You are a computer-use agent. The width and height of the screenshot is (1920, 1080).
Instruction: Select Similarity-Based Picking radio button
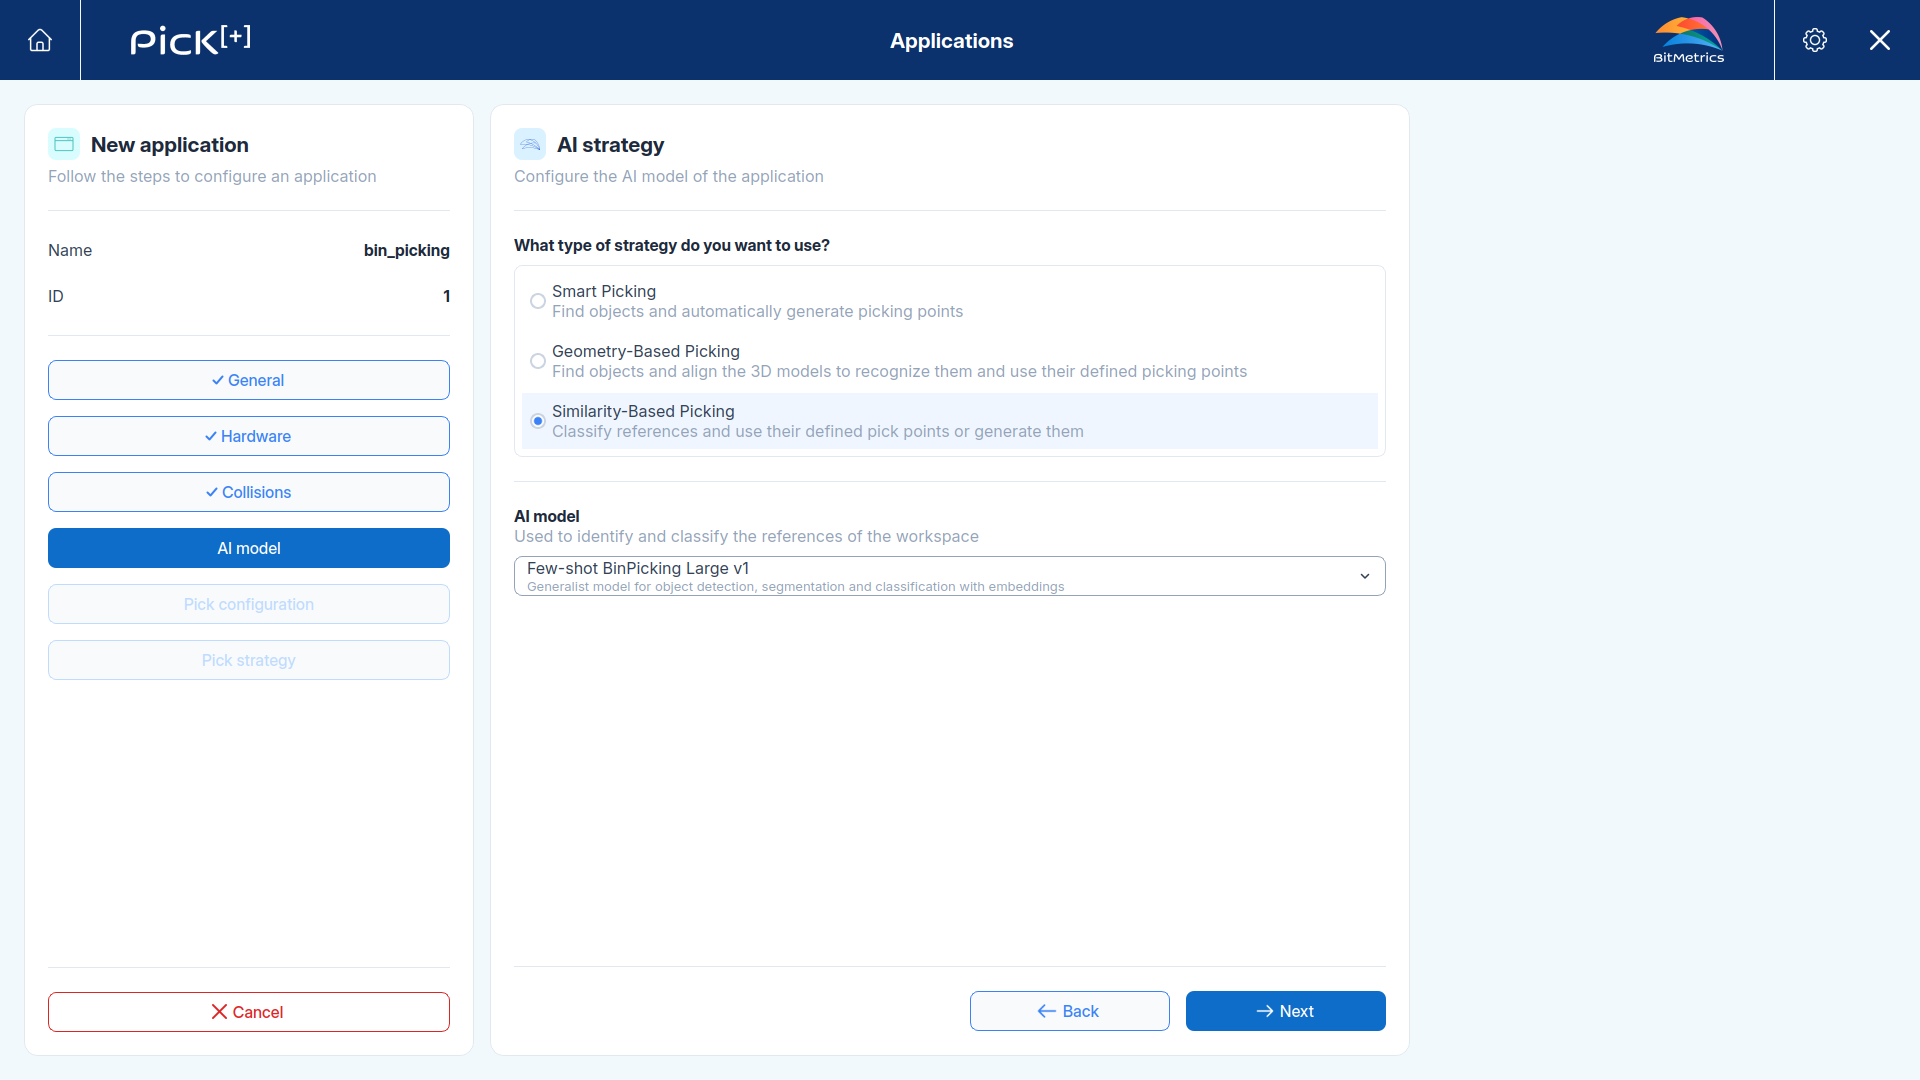click(x=538, y=421)
